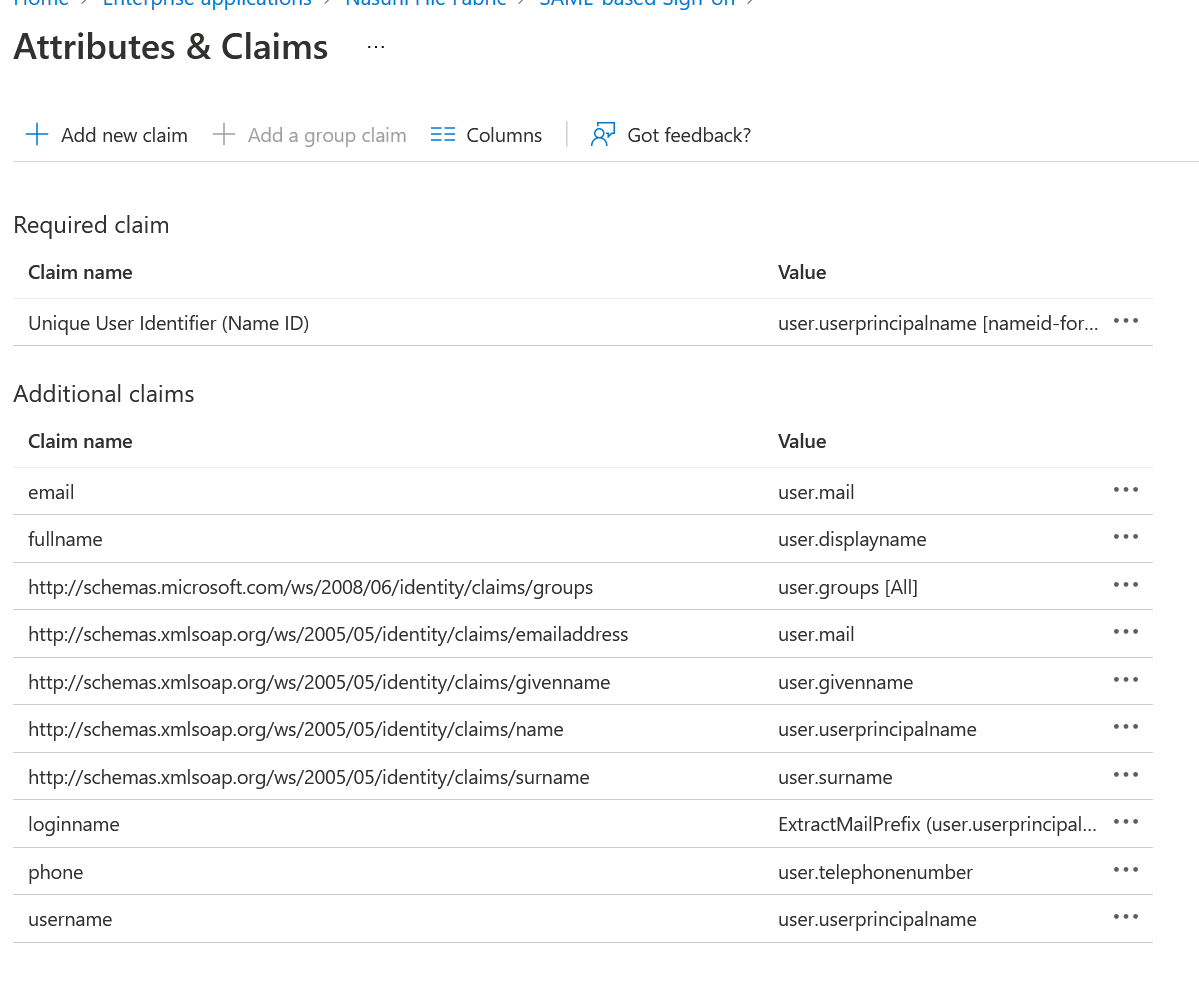Click the Got feedback? link text
The image size is (1199, 990).
pyautogui.click(x=688, y=135)
